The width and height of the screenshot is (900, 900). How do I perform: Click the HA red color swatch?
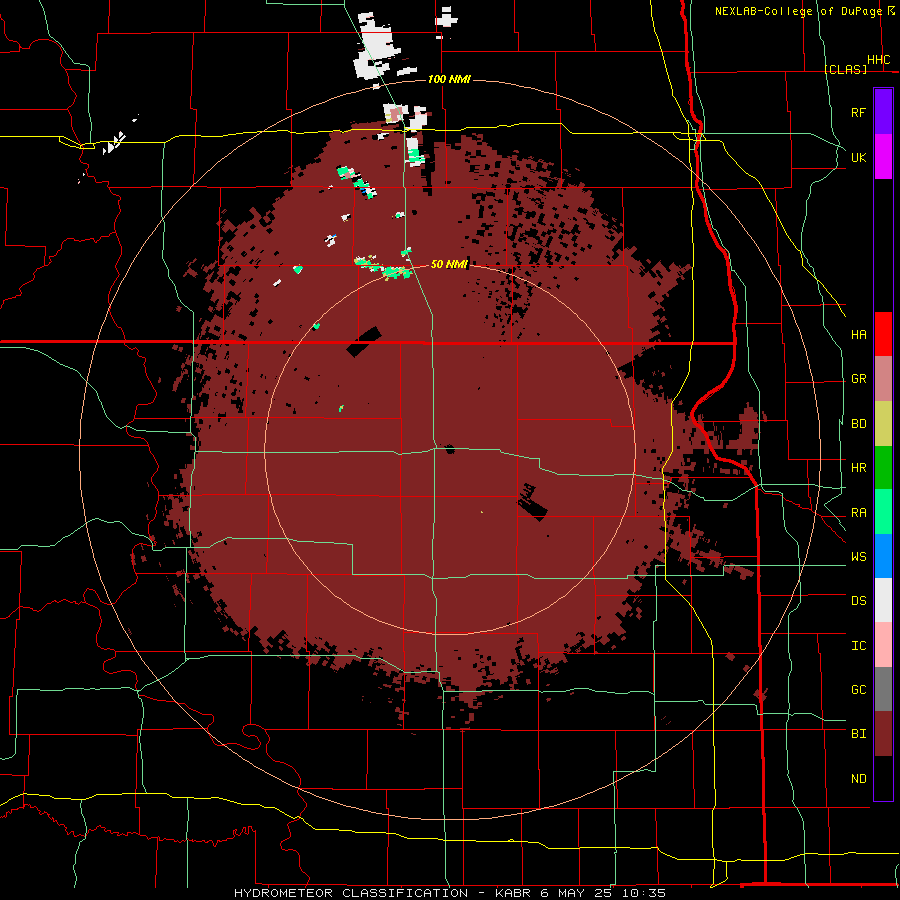(883, 334)
